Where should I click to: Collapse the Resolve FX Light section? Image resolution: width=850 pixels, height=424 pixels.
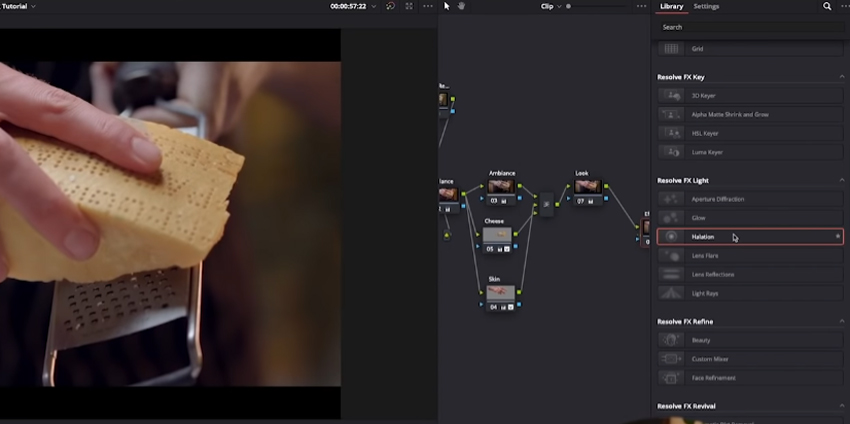pos(841,180)
